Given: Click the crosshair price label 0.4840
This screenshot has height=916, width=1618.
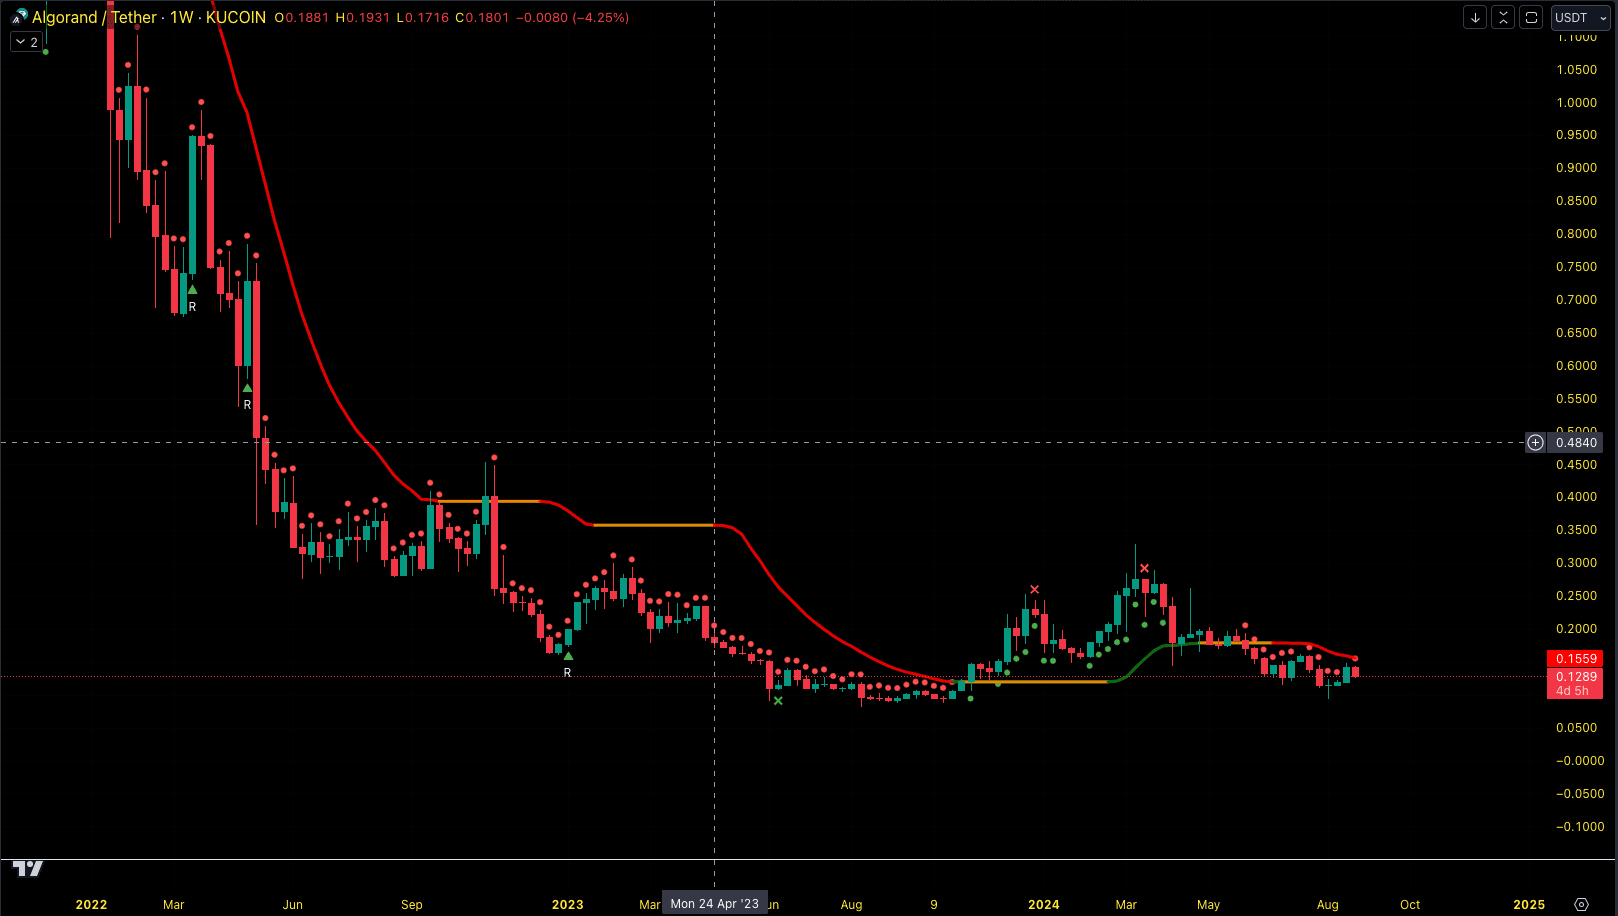Looking at the screenshot, I should pos(1576,442).
